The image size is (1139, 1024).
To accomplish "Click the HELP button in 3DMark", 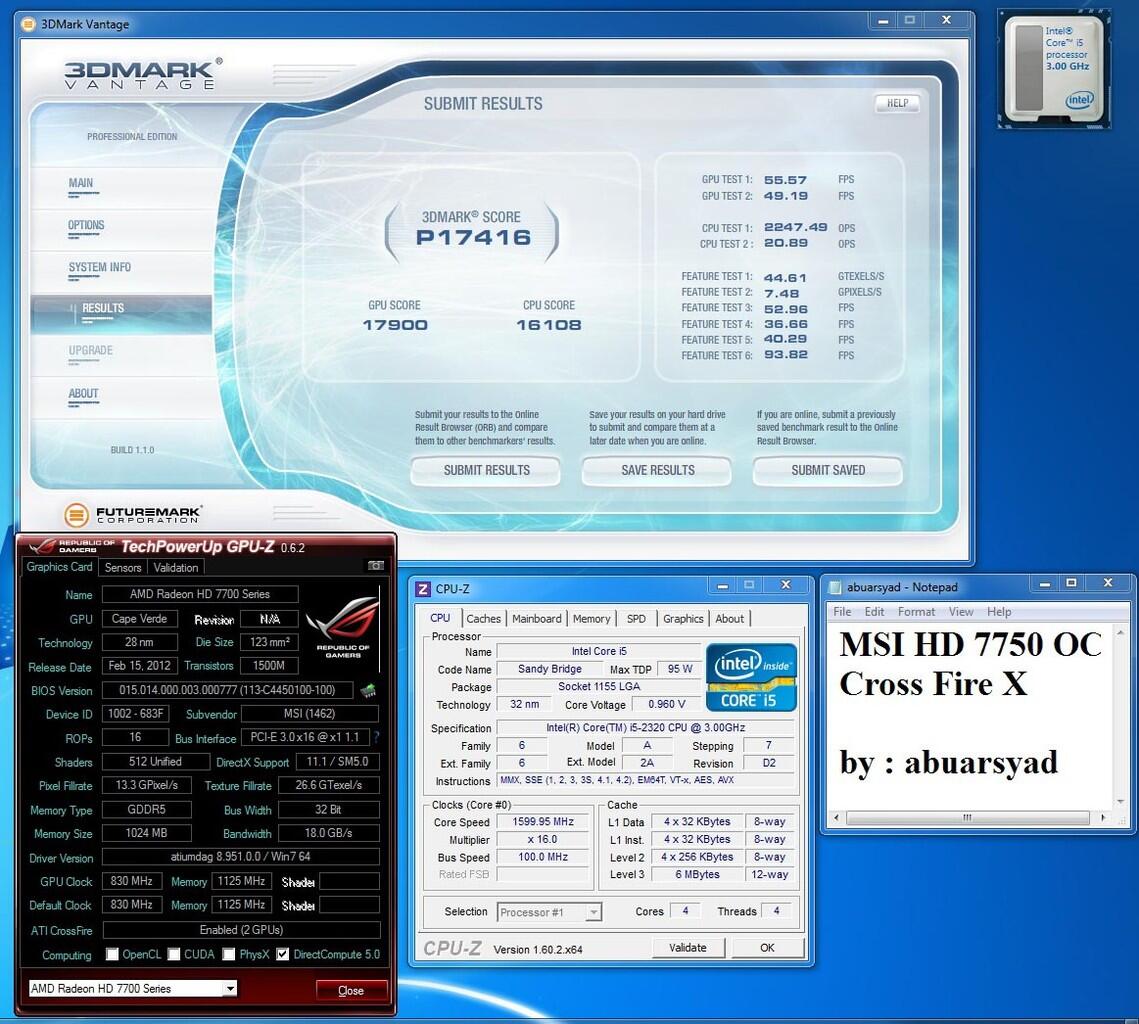I will [x=897, y=103].
